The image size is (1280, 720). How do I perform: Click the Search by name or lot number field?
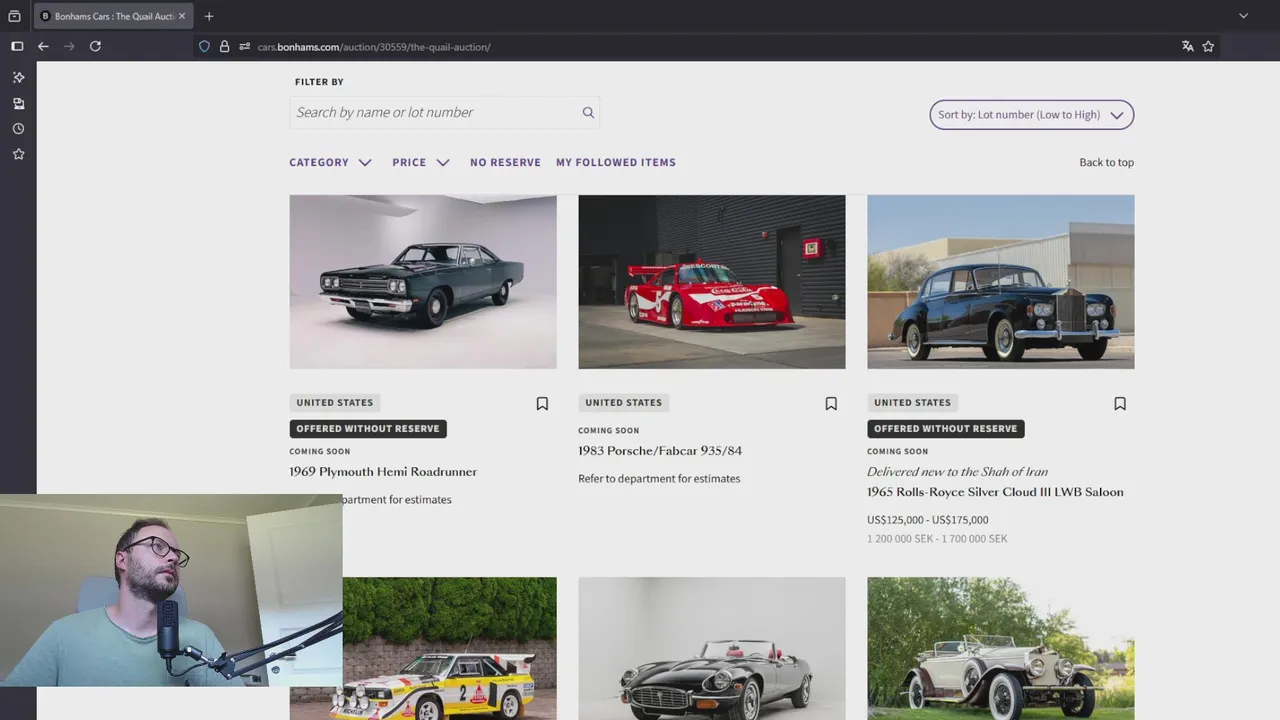point(444,112)
